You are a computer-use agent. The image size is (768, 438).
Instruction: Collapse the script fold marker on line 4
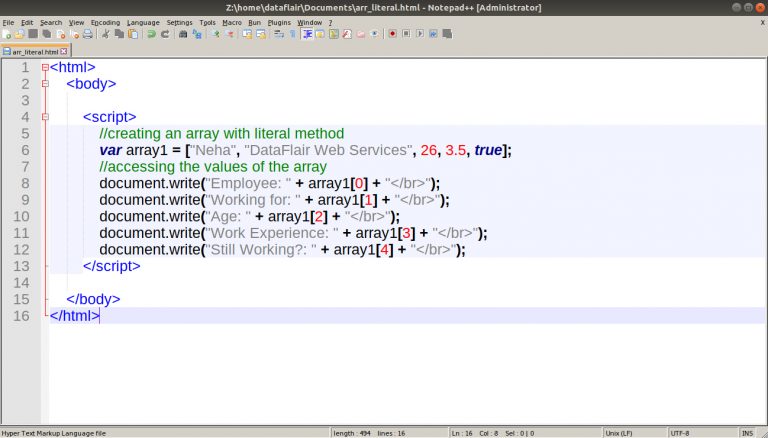coord(45,117)
